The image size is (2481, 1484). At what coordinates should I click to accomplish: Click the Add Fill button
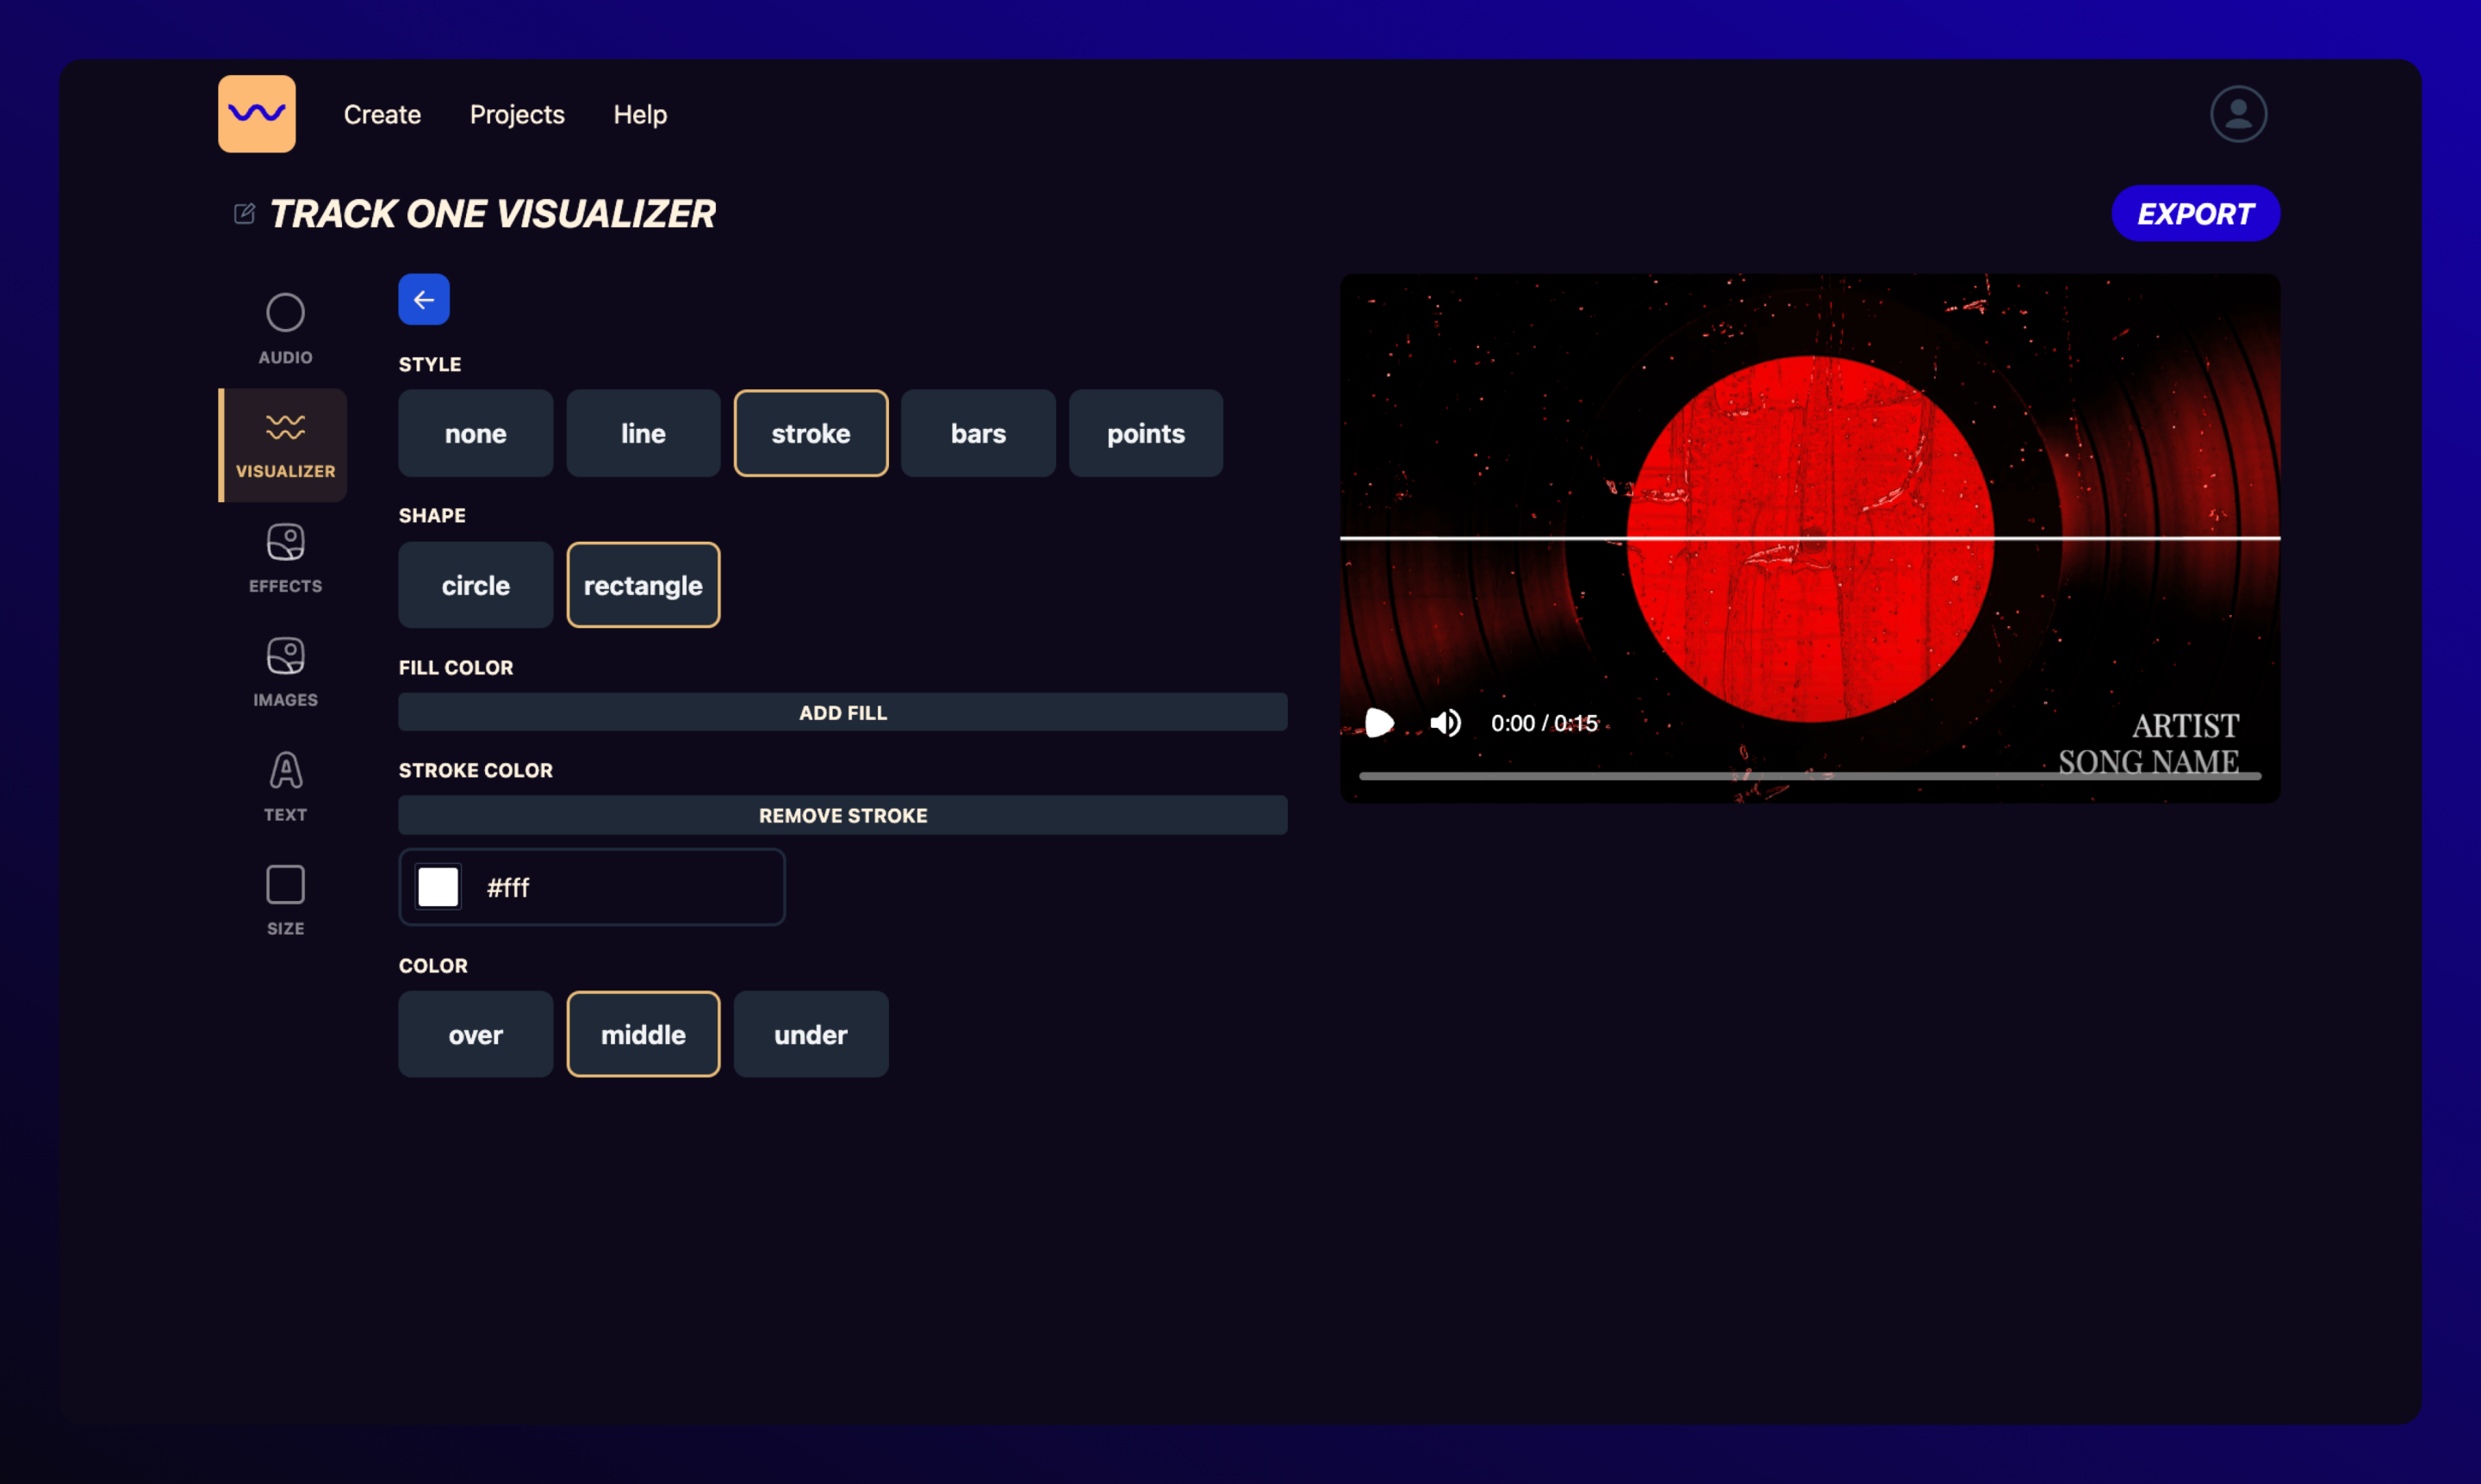click(843, 713)
